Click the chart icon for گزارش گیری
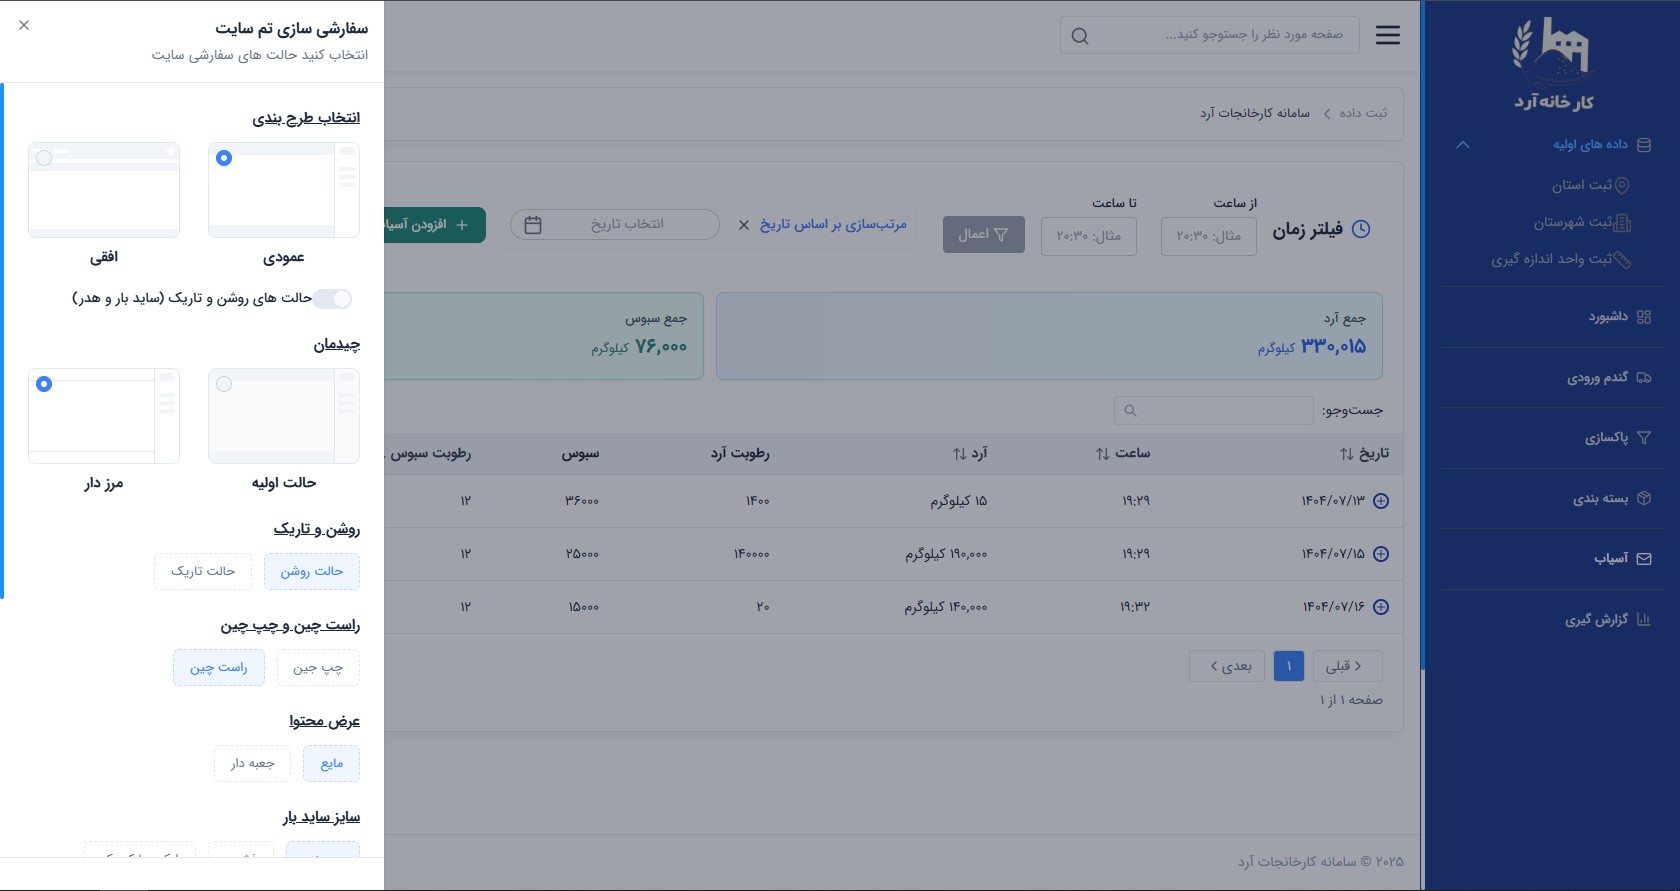Screen dimensions: 1680x891 [1644, 620]
